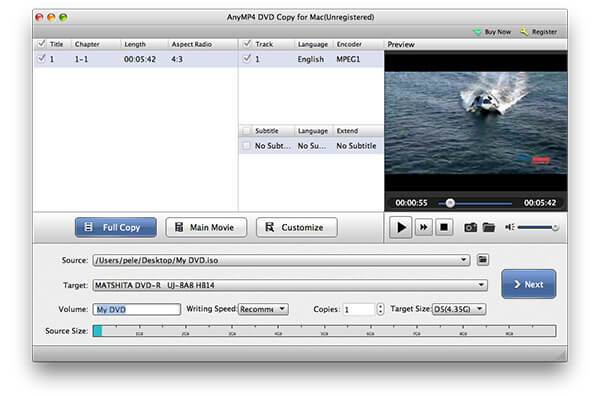Image resolution: width=600 pixels, height=396 pixels.
Task: Toggle the Subtitle header checkbox
Action: click(x=246, y=131)
